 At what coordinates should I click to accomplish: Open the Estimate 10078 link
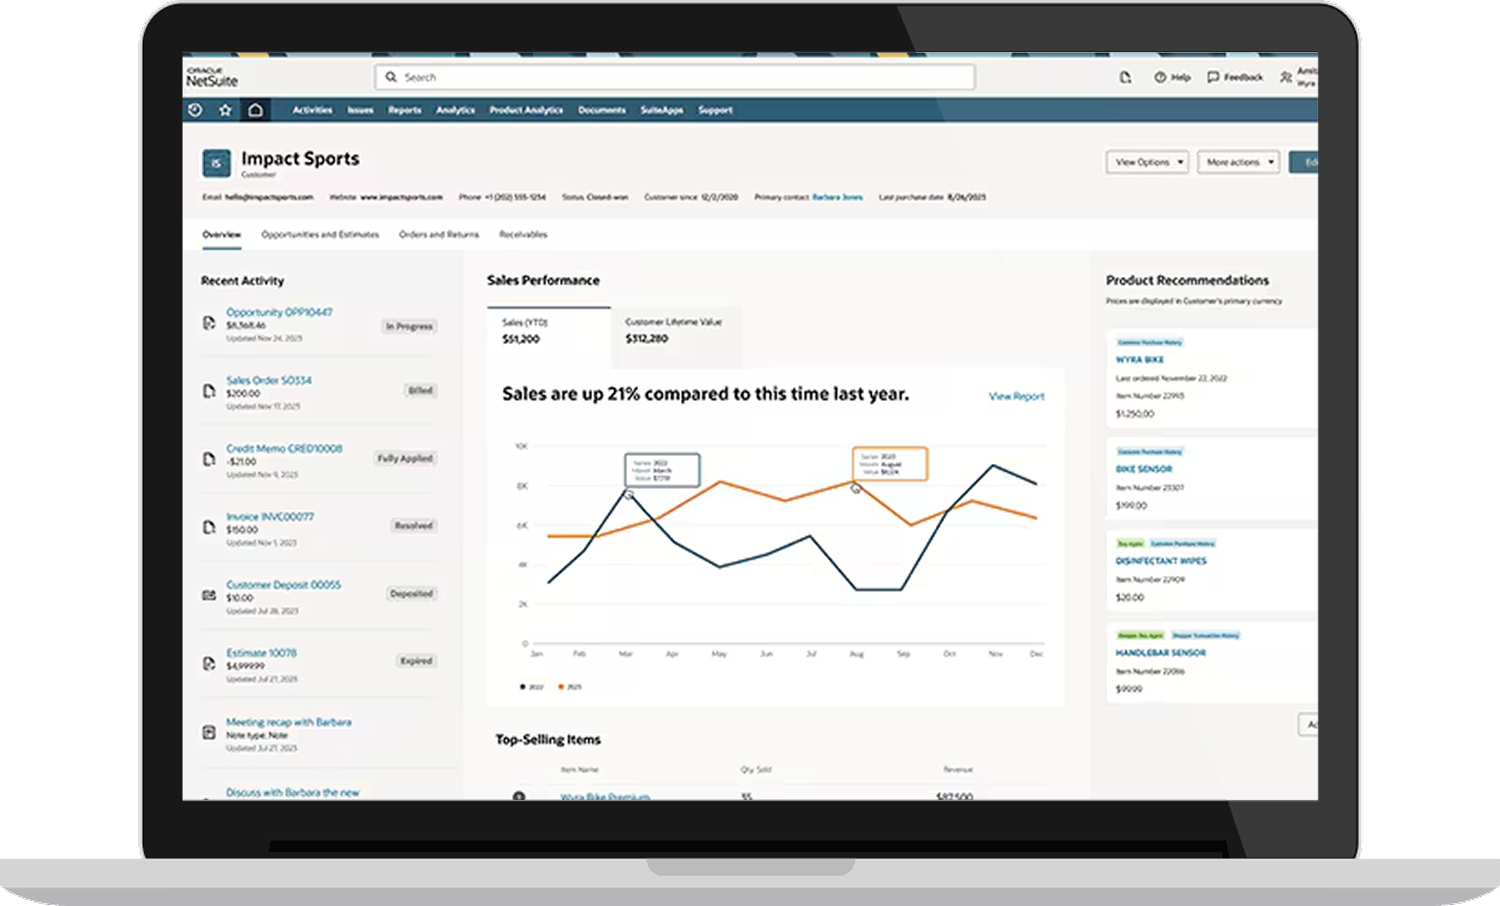(261, 652)
